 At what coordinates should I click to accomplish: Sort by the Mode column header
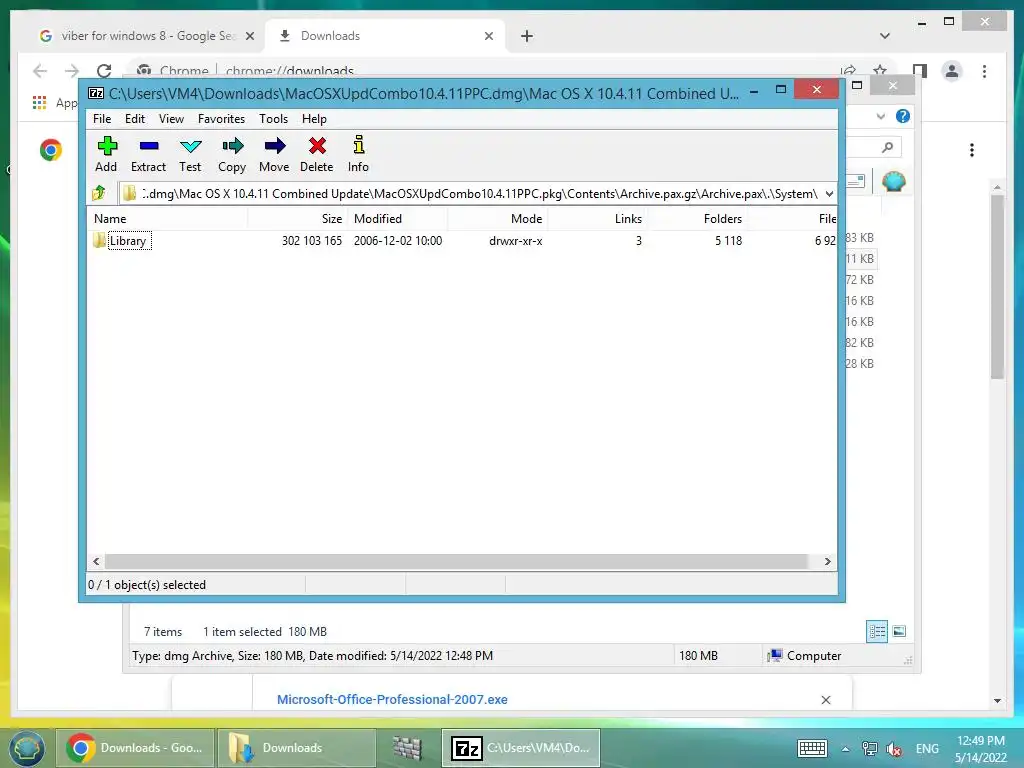(498, 219)
